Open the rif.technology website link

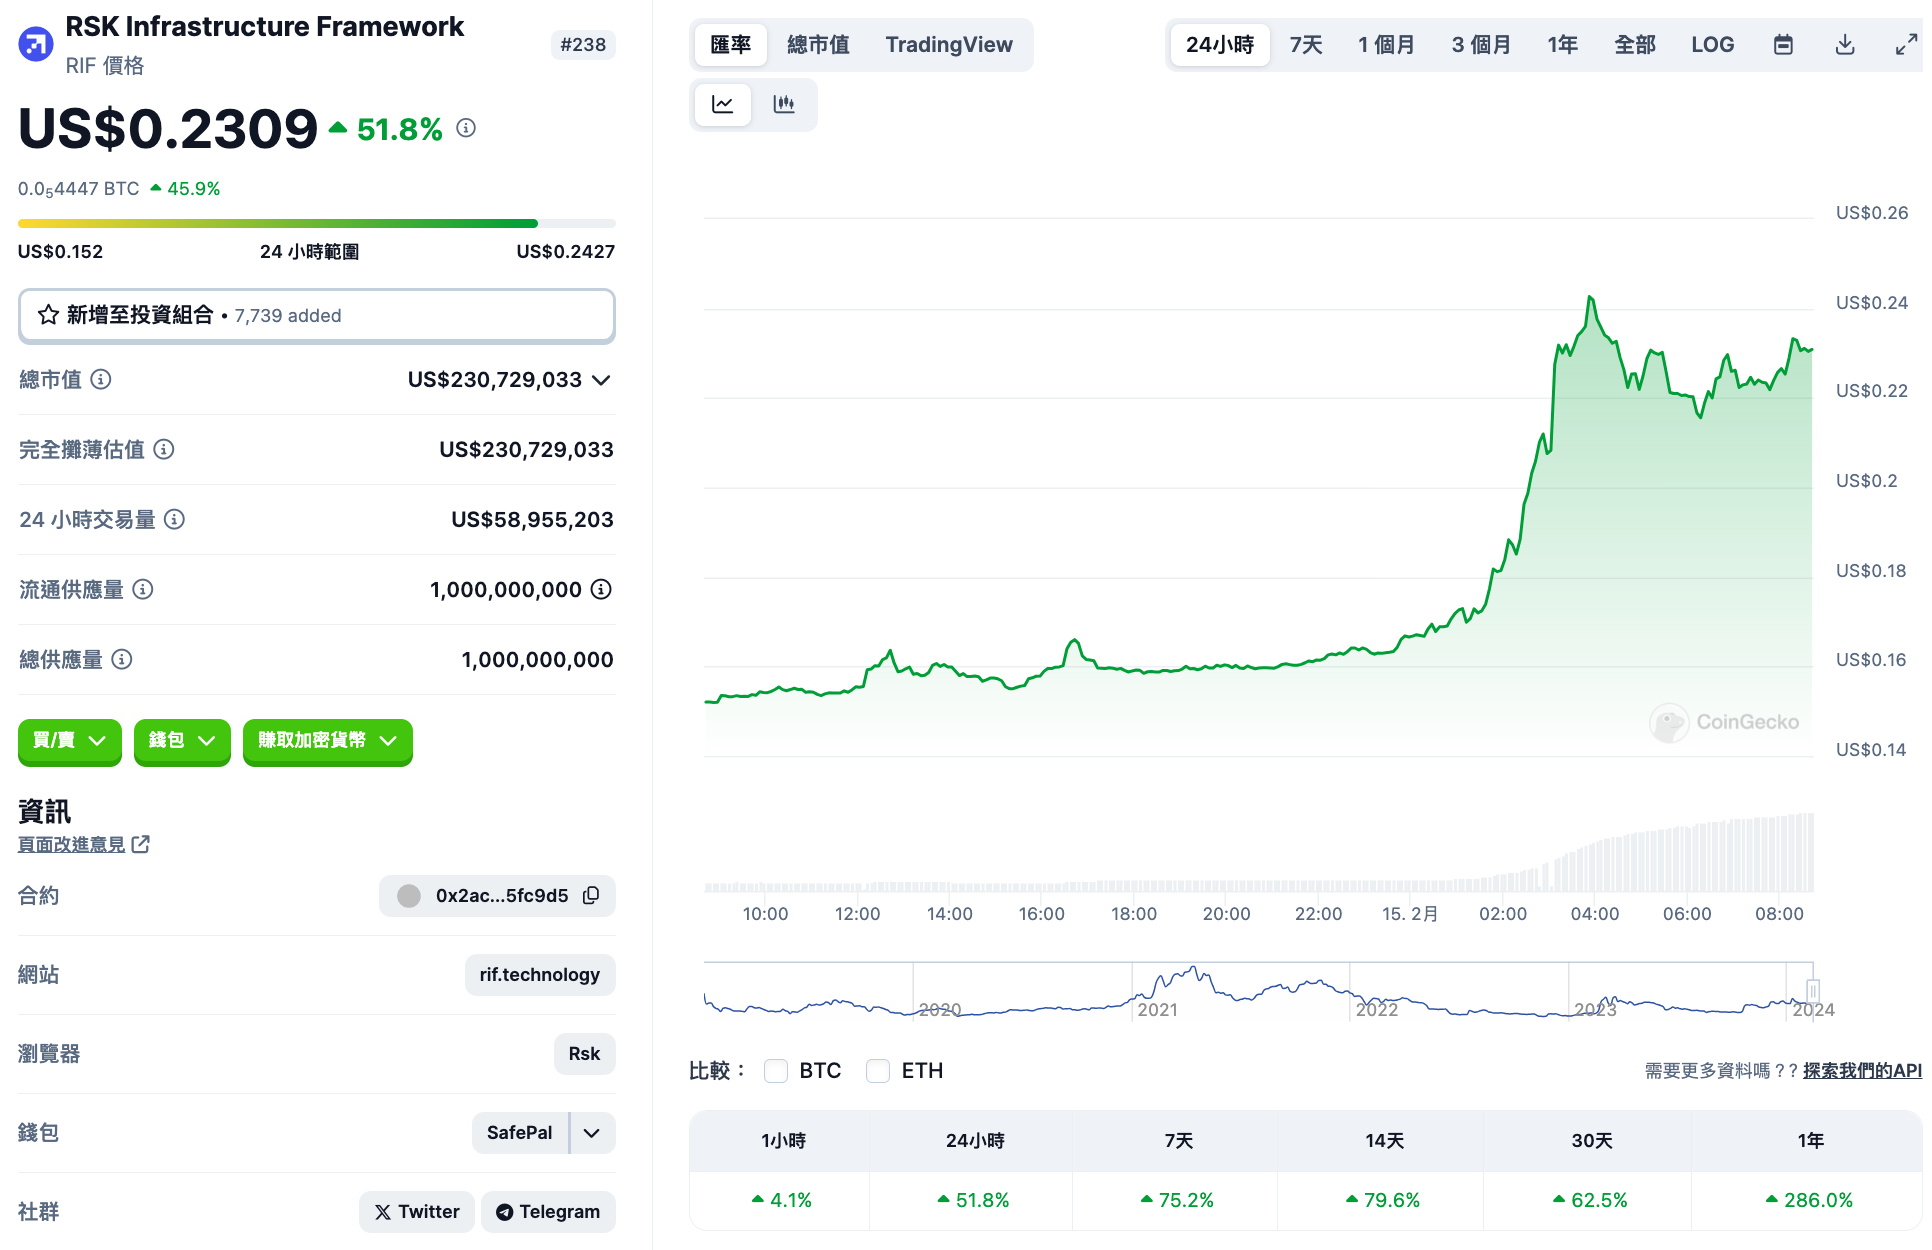click(539, 975)
